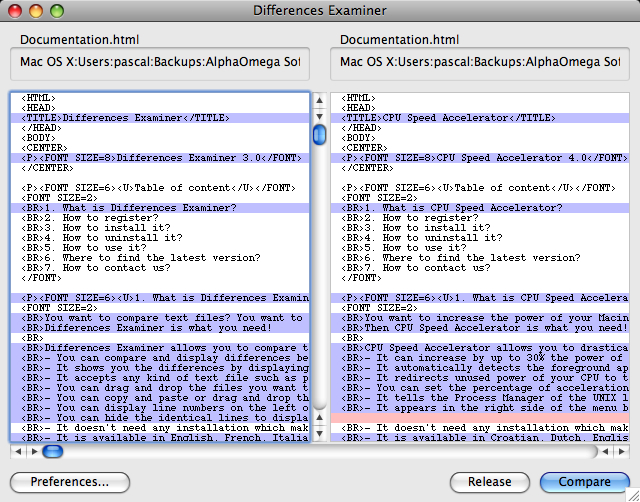
Task: Click right line 'What is CPU Speed Accelerator?'
Action: click(x=480, y=208)
